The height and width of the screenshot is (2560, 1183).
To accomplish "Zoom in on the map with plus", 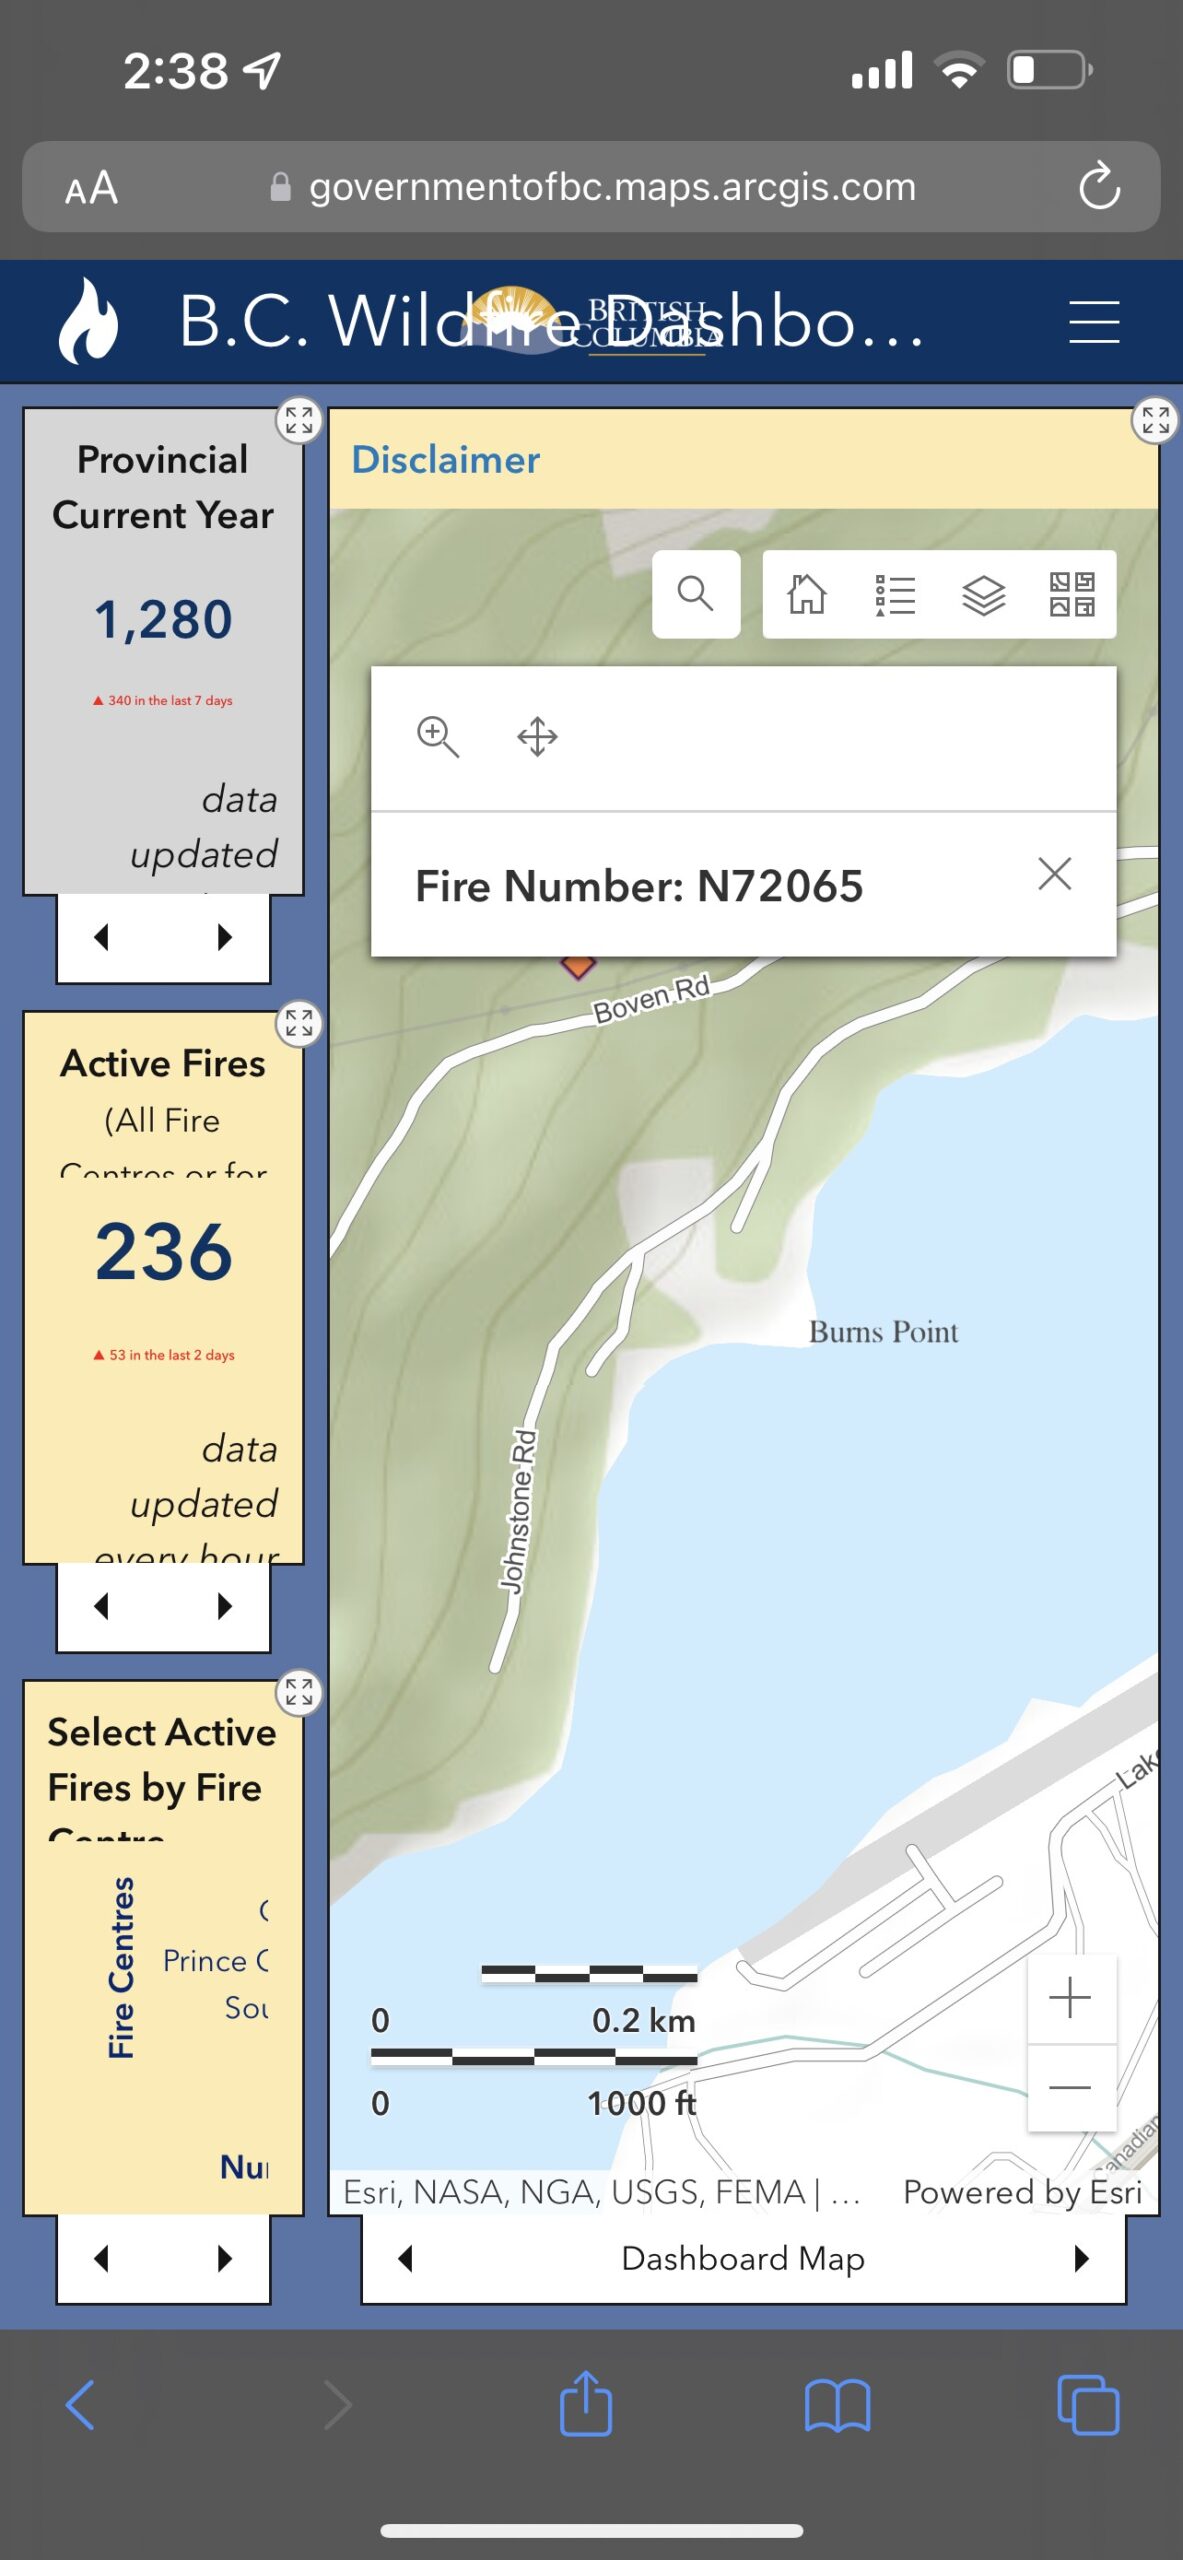I will click(1070, 1997).
